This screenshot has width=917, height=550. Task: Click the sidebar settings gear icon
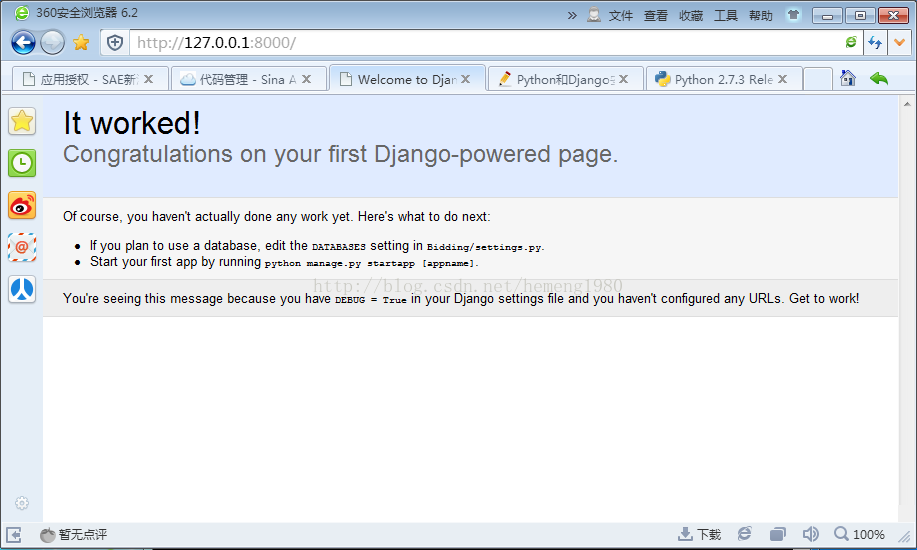[22, 503]
